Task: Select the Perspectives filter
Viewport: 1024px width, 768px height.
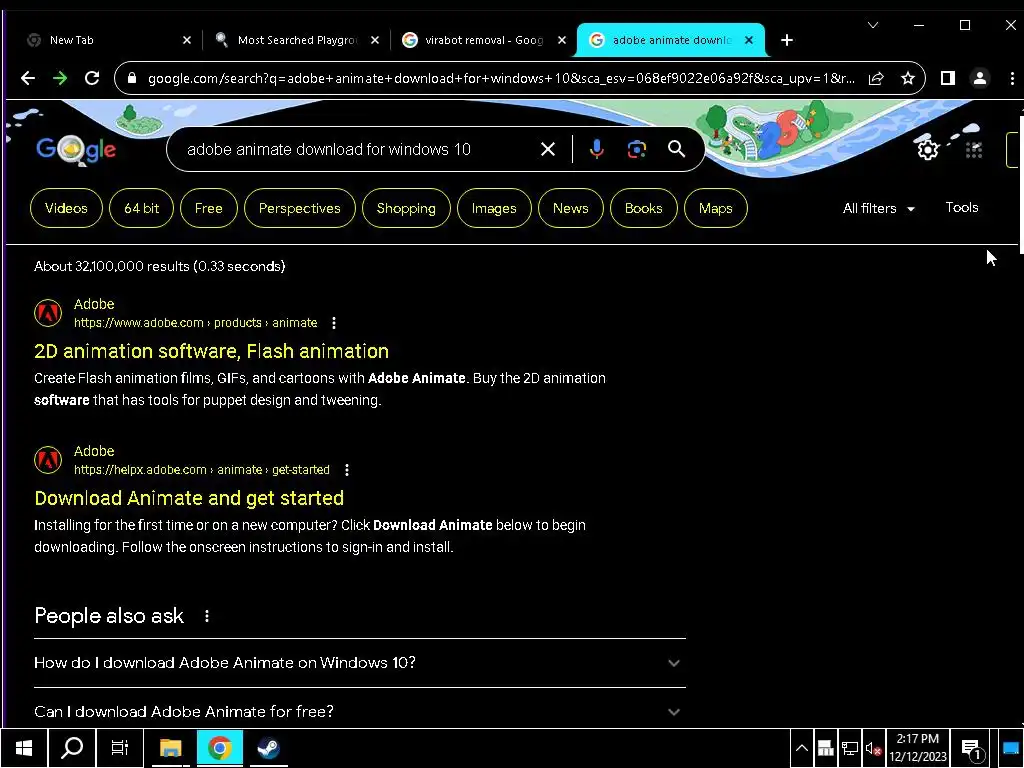Action: click(x=300, y=208)
